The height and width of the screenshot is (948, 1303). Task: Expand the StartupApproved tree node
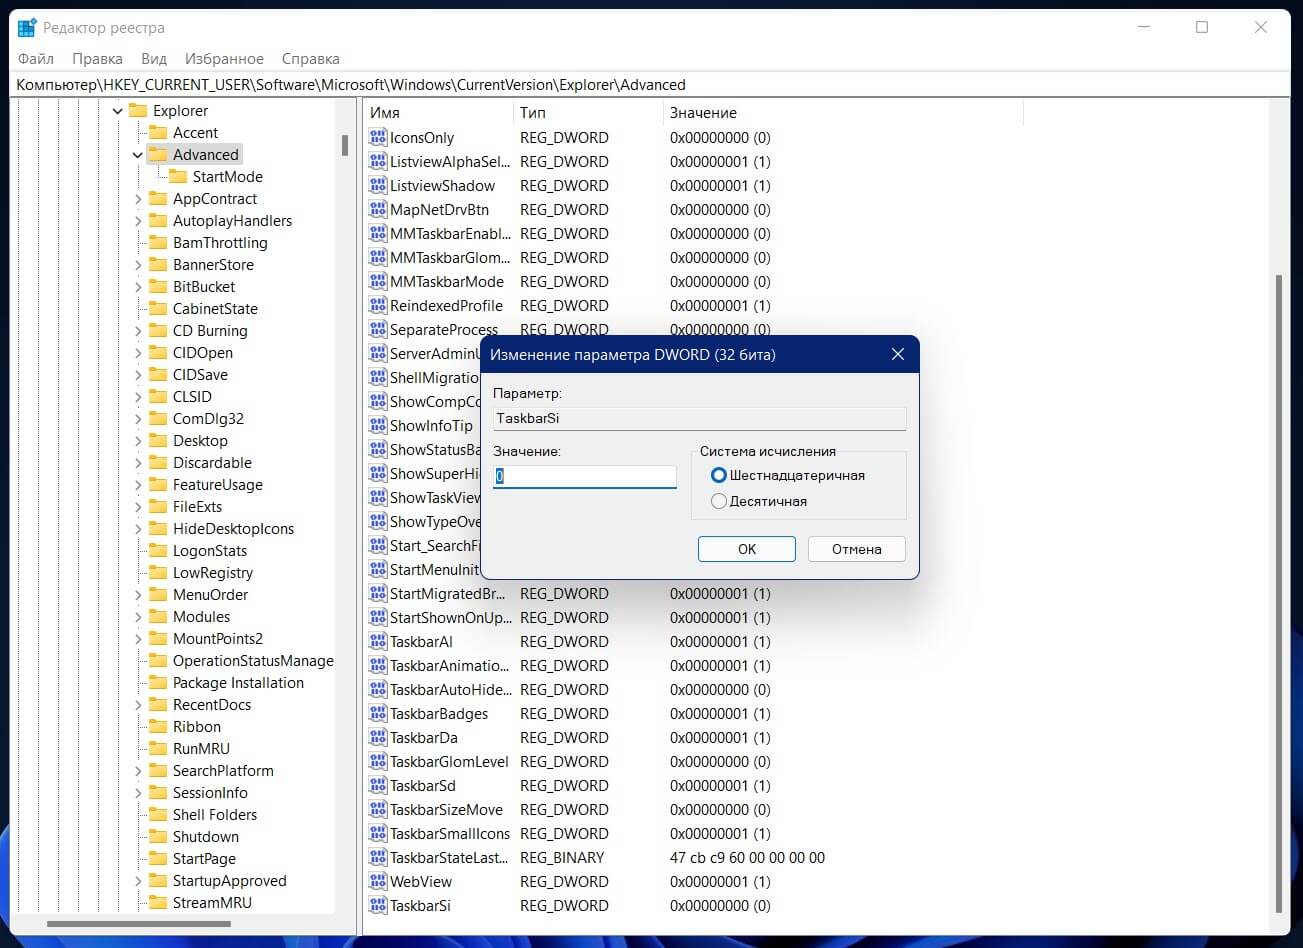pyautogui.click(x=138, y=881)
